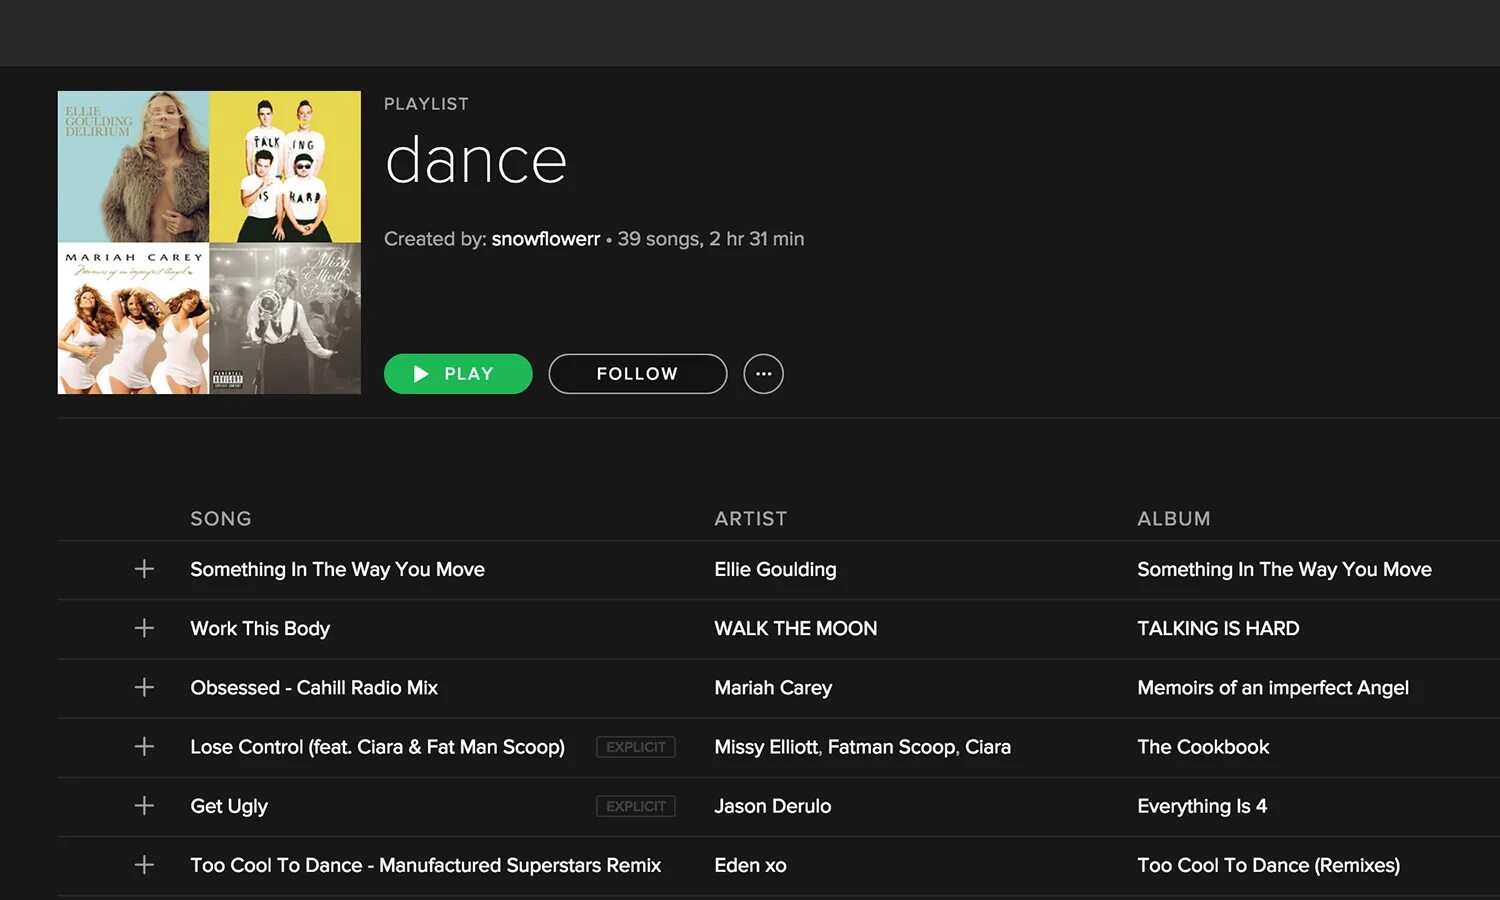The height and width of the screenshot is (900, 1500).
Task: Open the more options ellipsis button
Action: click(x=763, y=374)
